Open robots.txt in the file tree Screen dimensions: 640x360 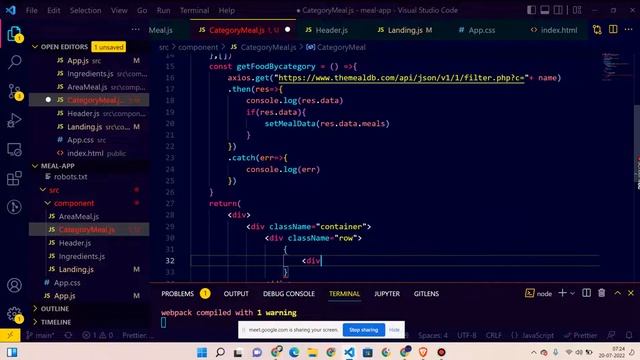click(x=70, y=177)
